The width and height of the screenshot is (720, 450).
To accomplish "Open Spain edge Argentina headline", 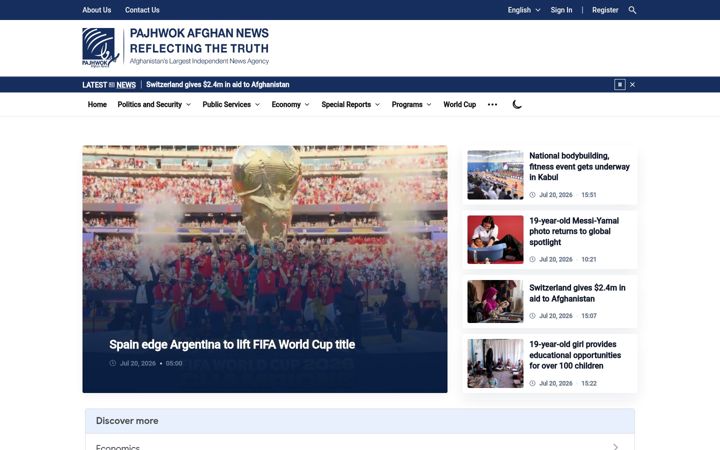I will pyautogui.click(x=232, y=344).
